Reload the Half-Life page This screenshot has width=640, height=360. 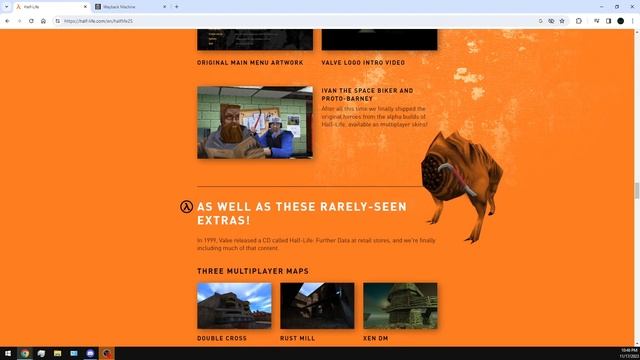pyautogui.click(x=31, y=21)
